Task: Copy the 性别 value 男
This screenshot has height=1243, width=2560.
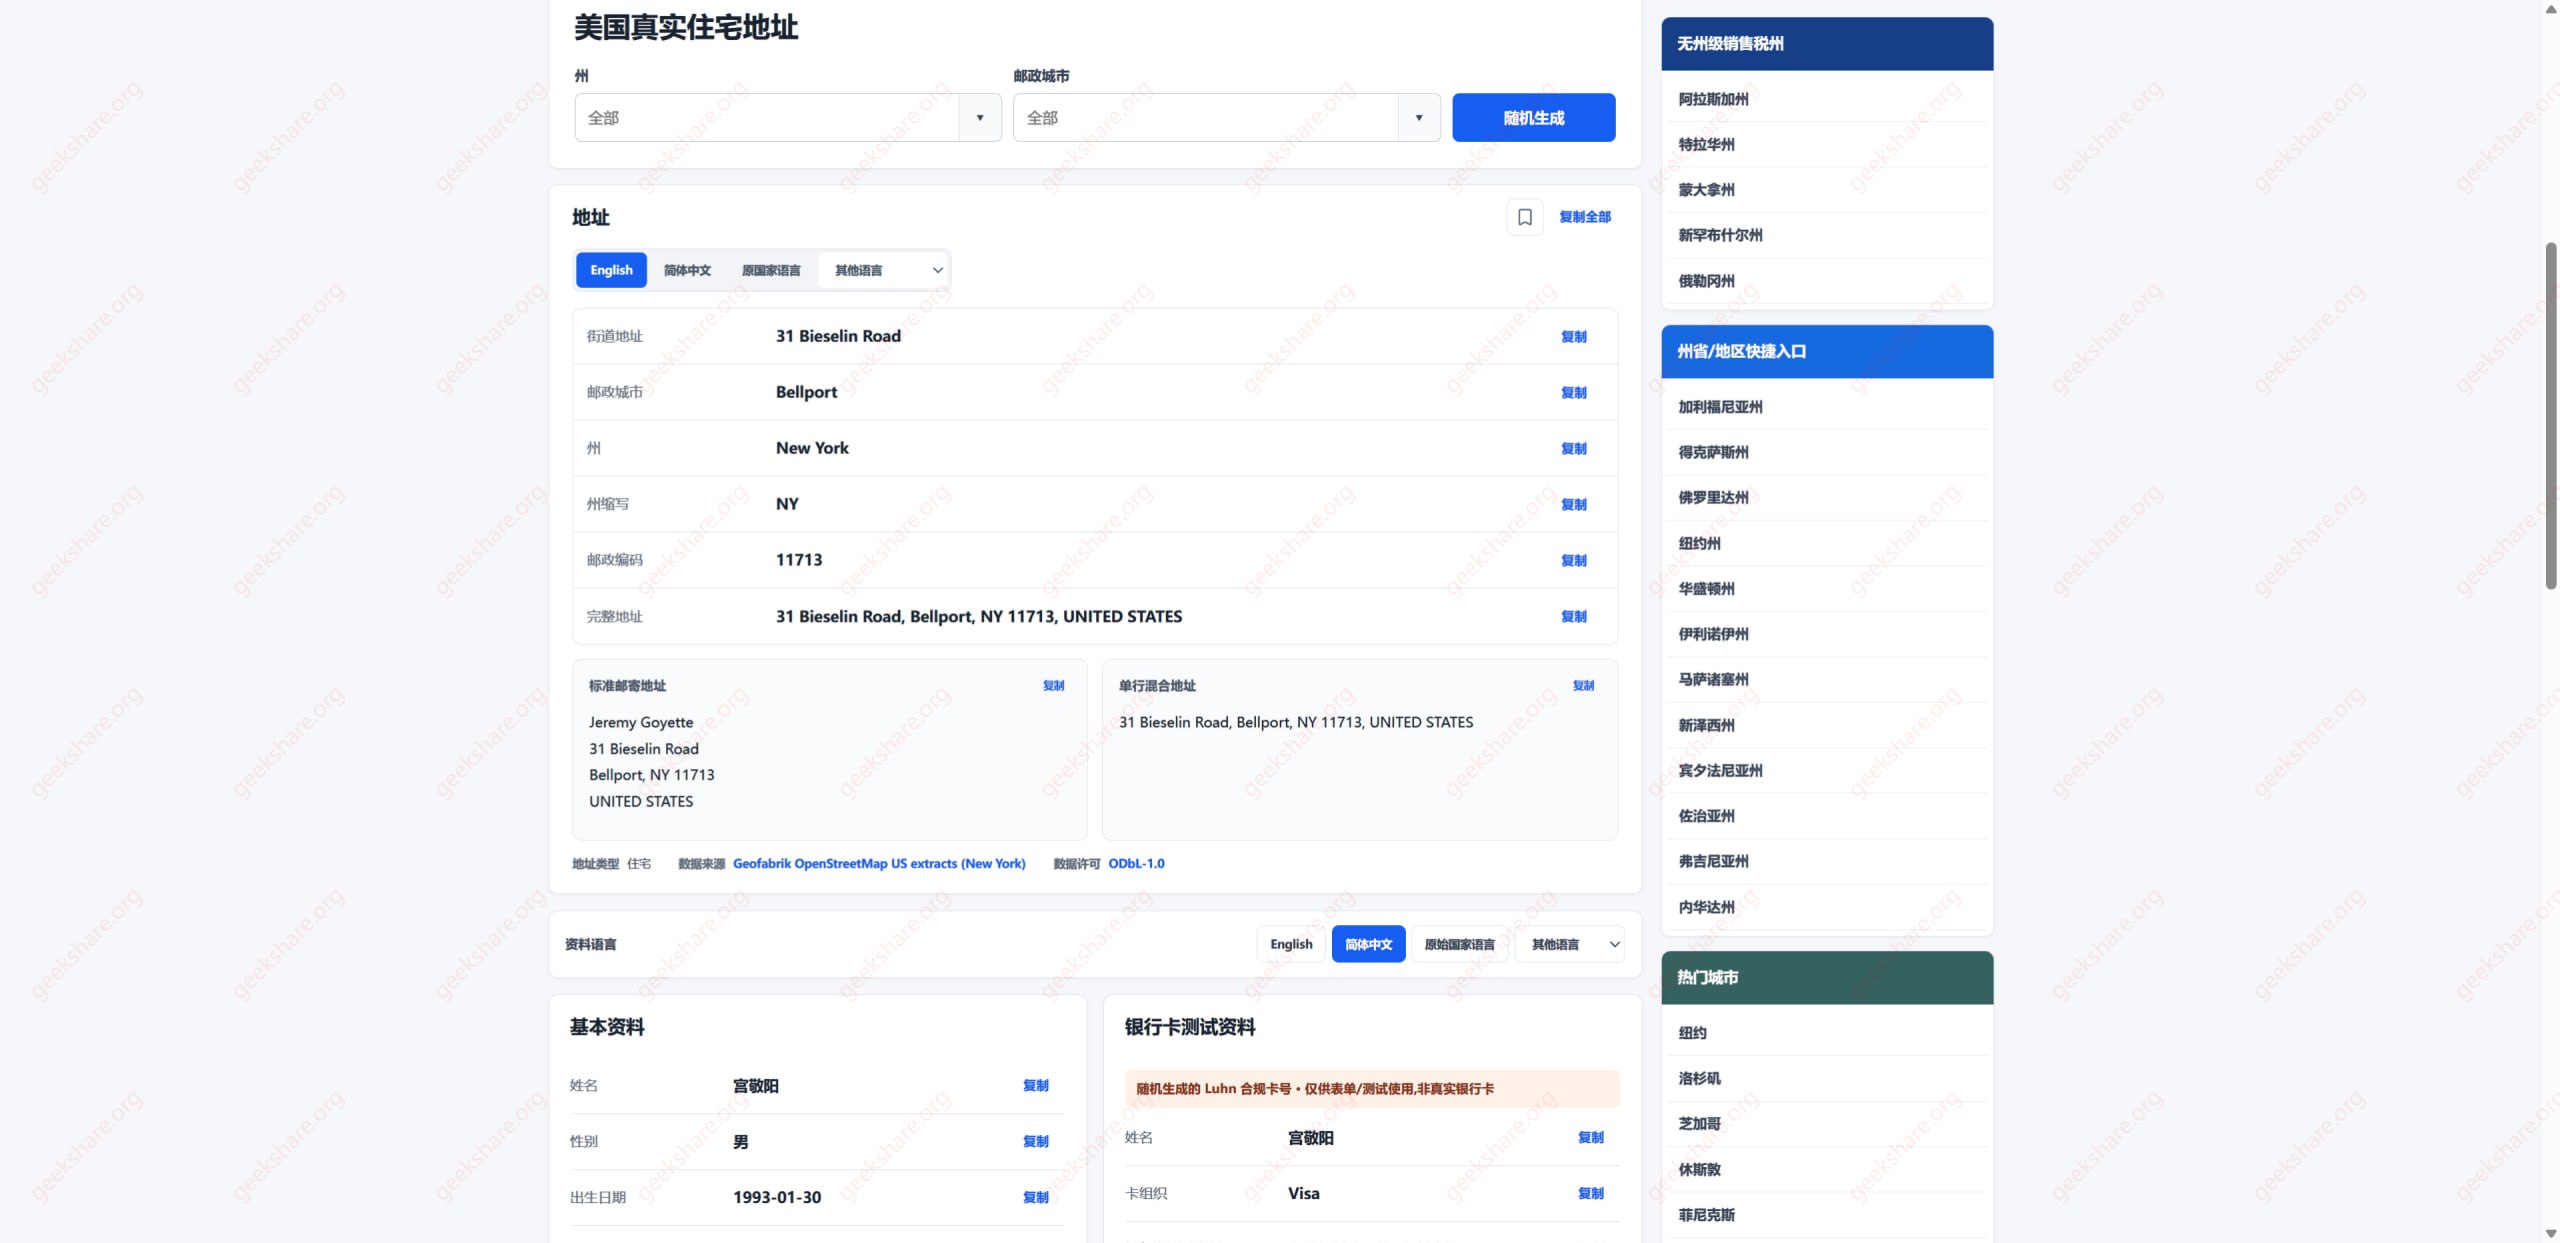Action: [x=1036, y=1142]
